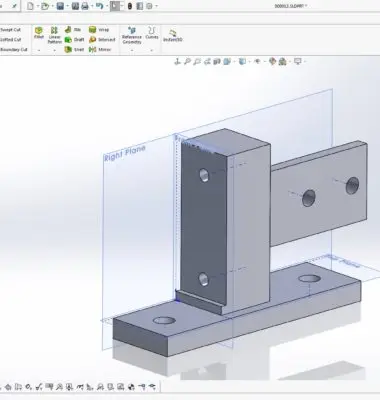This screenshot has width=380, height=400.
Task: Open Edit Appearance color ball icon
Action: point(272,61)
